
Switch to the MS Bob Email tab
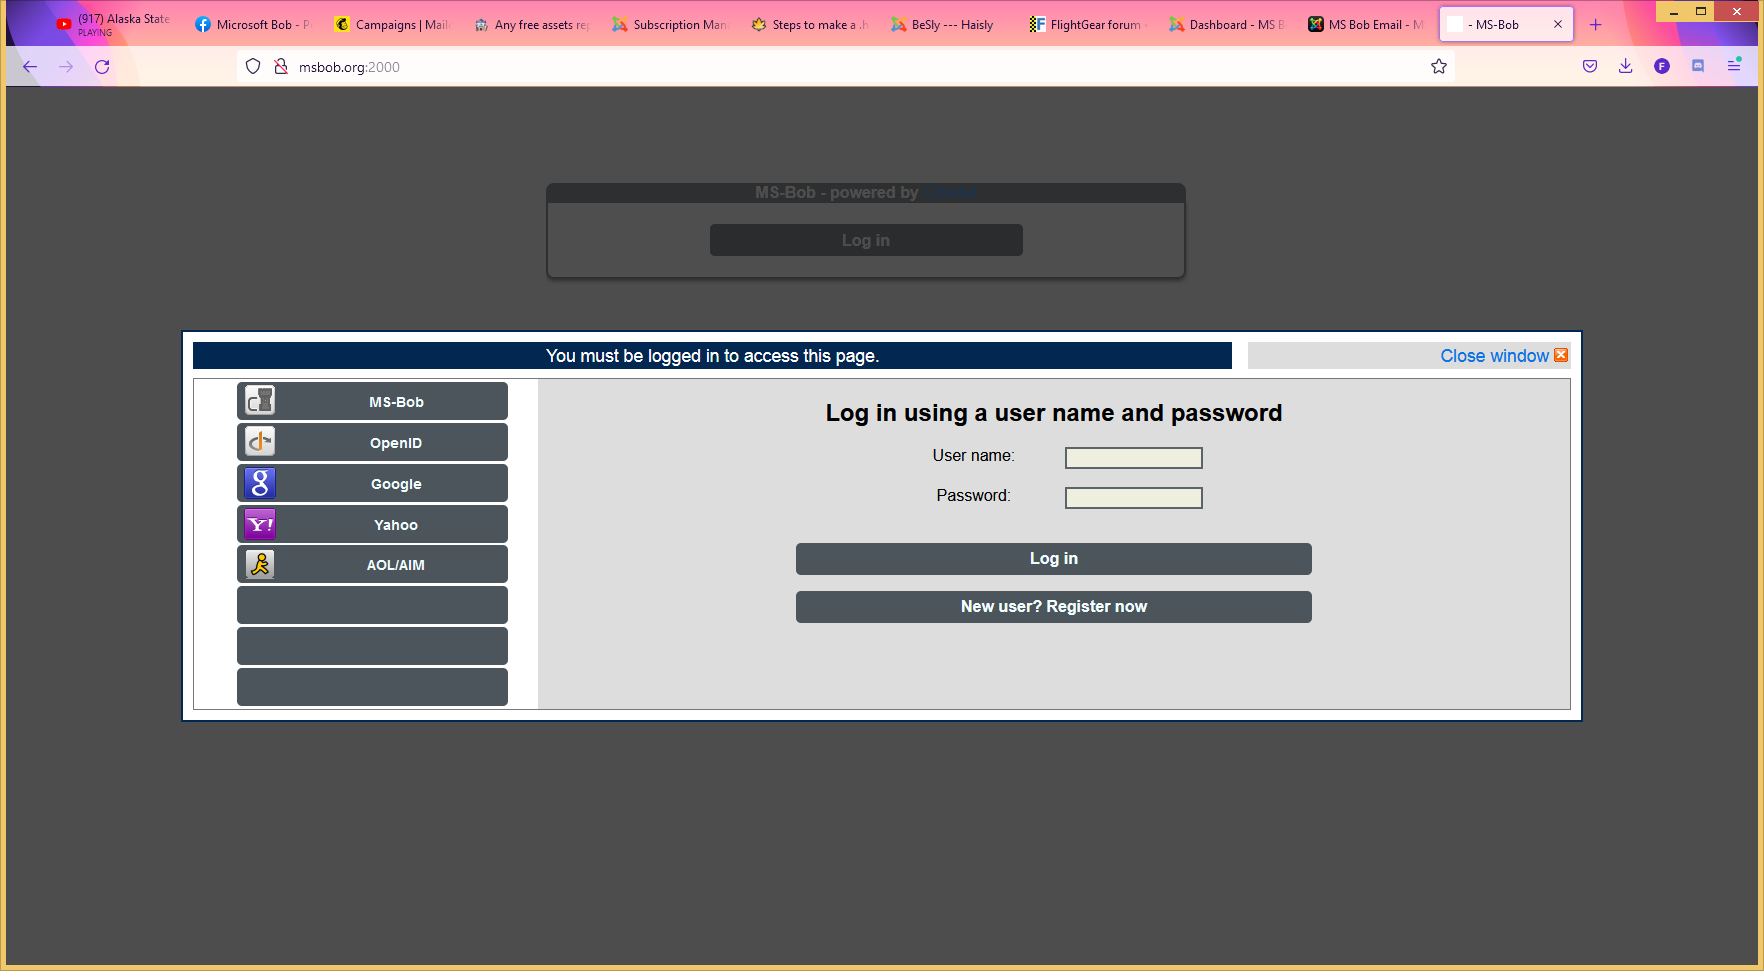point(1365,25)
